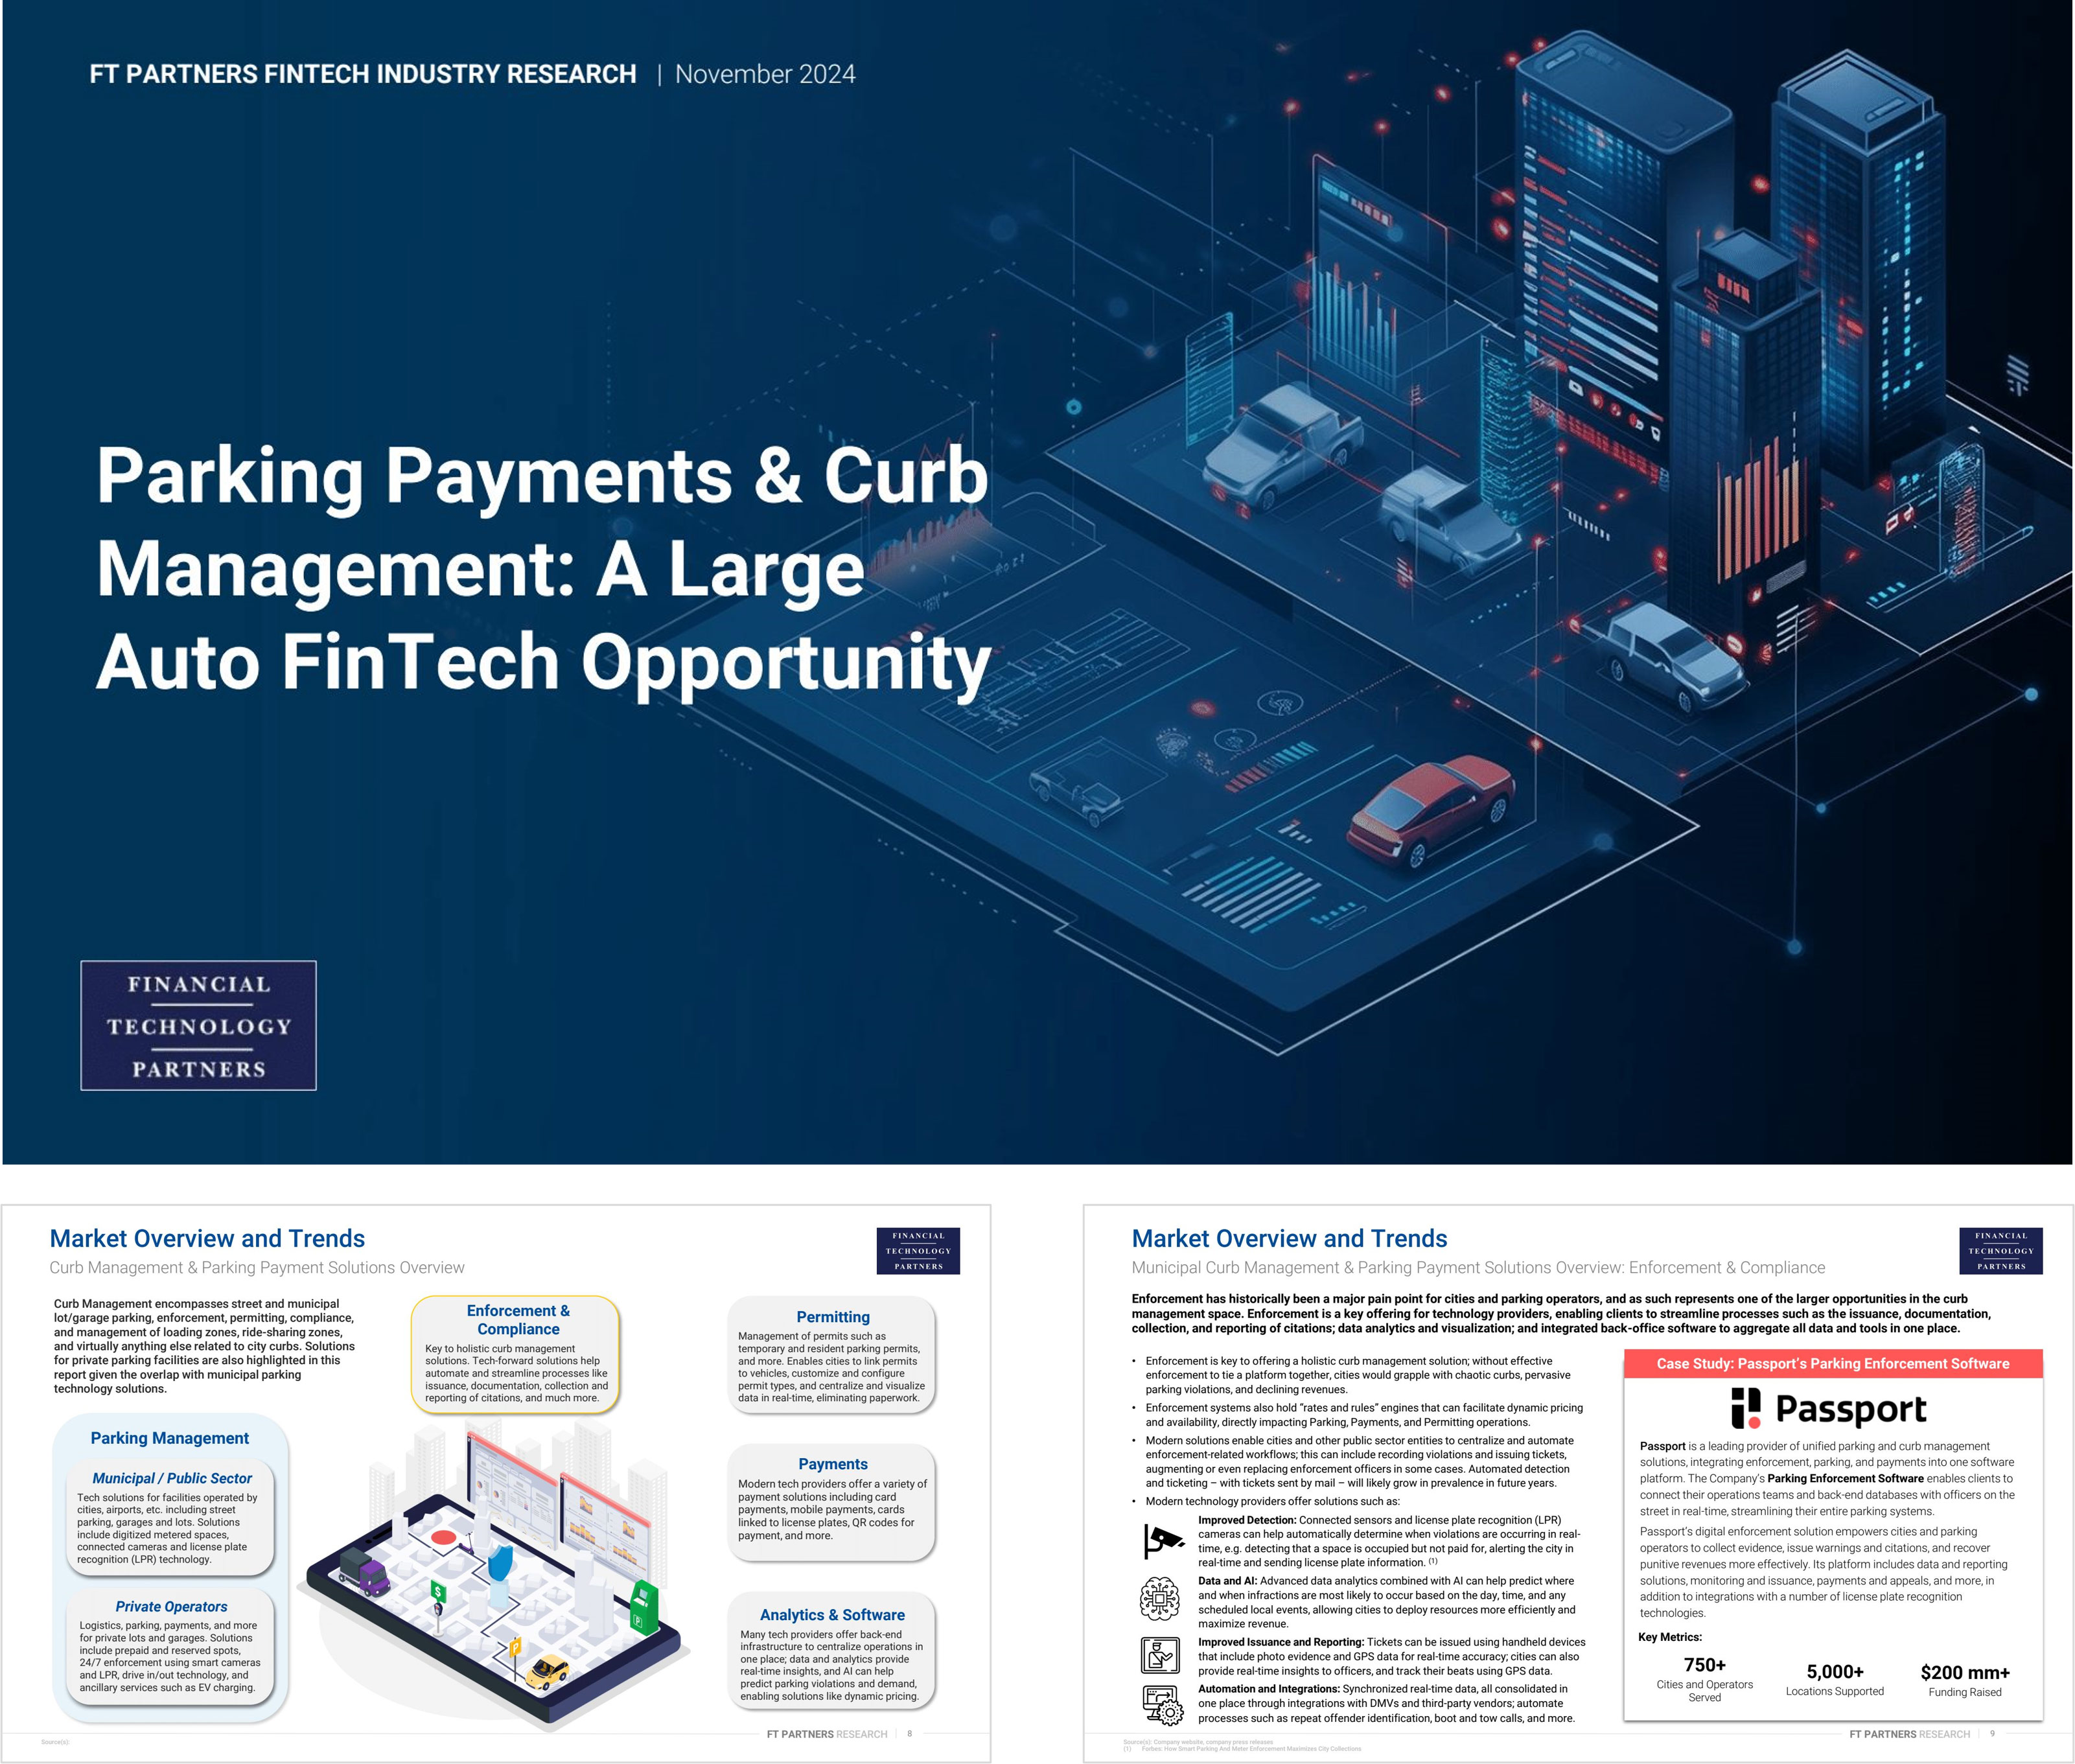Click the blue shield in the city illustration
The height and width of the screenshot is (1764, 2075).
tap(502, 1564)
